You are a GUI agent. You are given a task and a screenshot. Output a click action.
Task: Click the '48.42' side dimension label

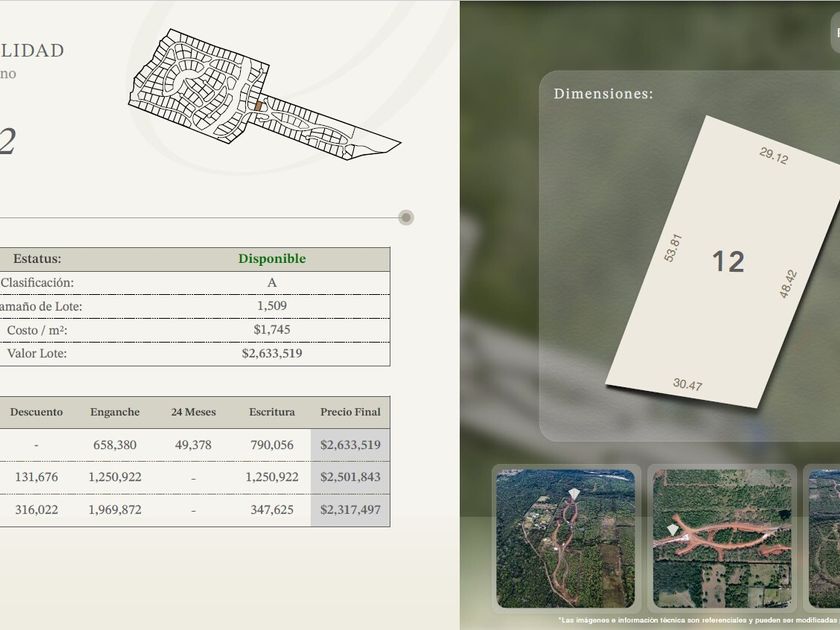tap(788, 284)
